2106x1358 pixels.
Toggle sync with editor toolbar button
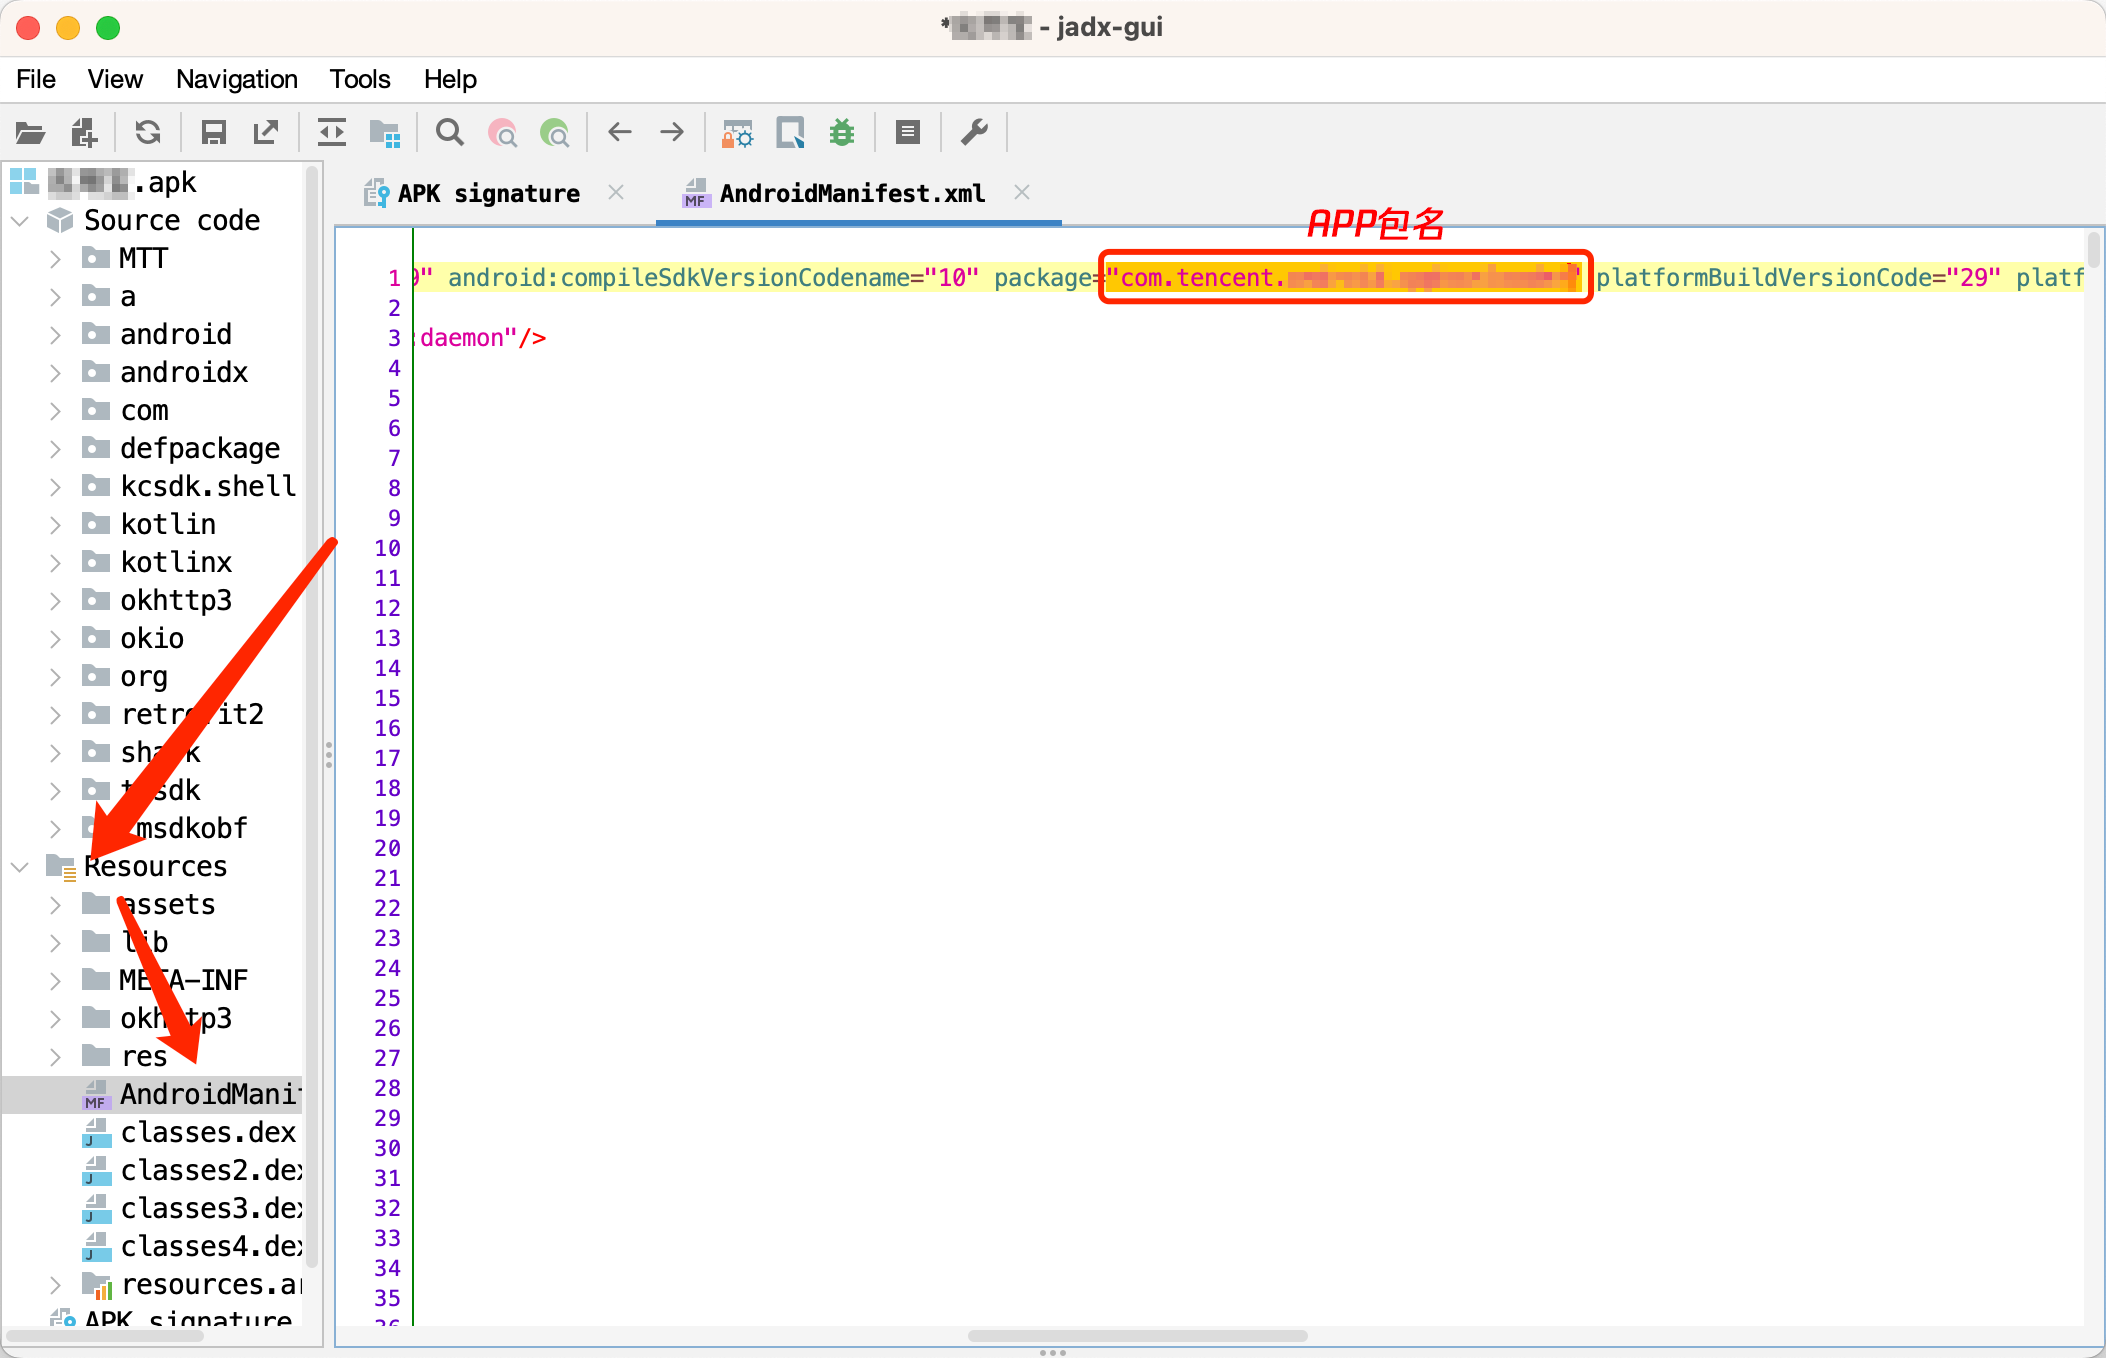point(331,132)
